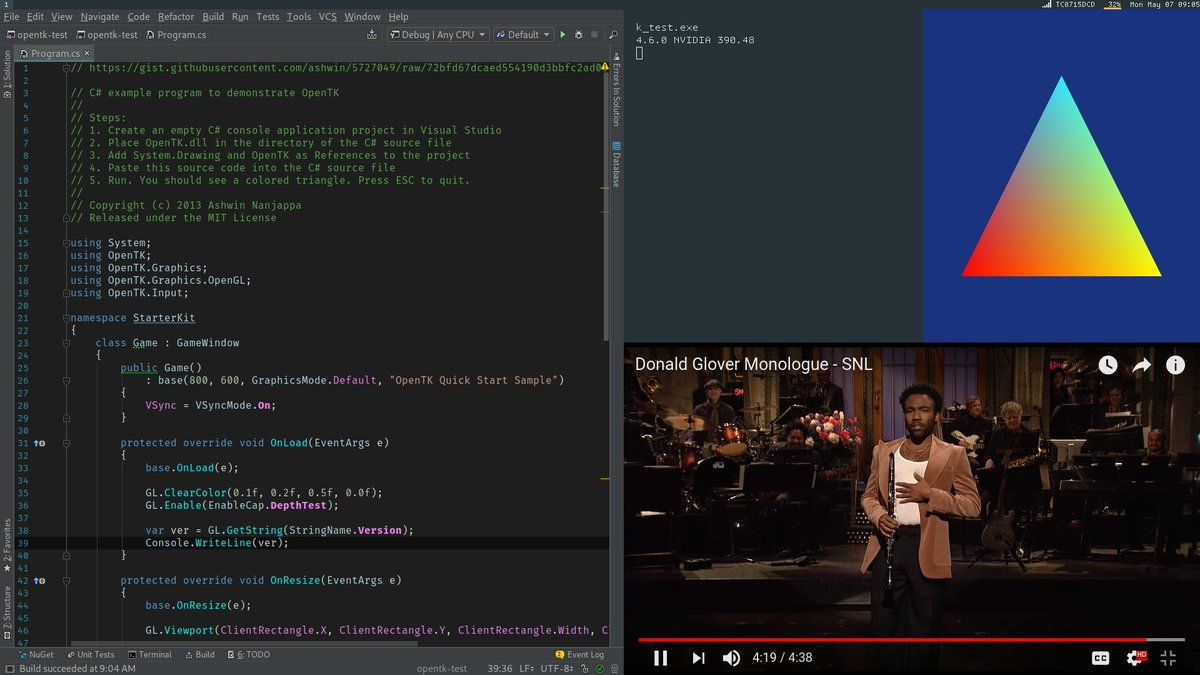Click the video title Donald Glover Monologue - SNL
Image resolution: width=1200 pixels, height=675 pixels.
[x=754, y=364]
